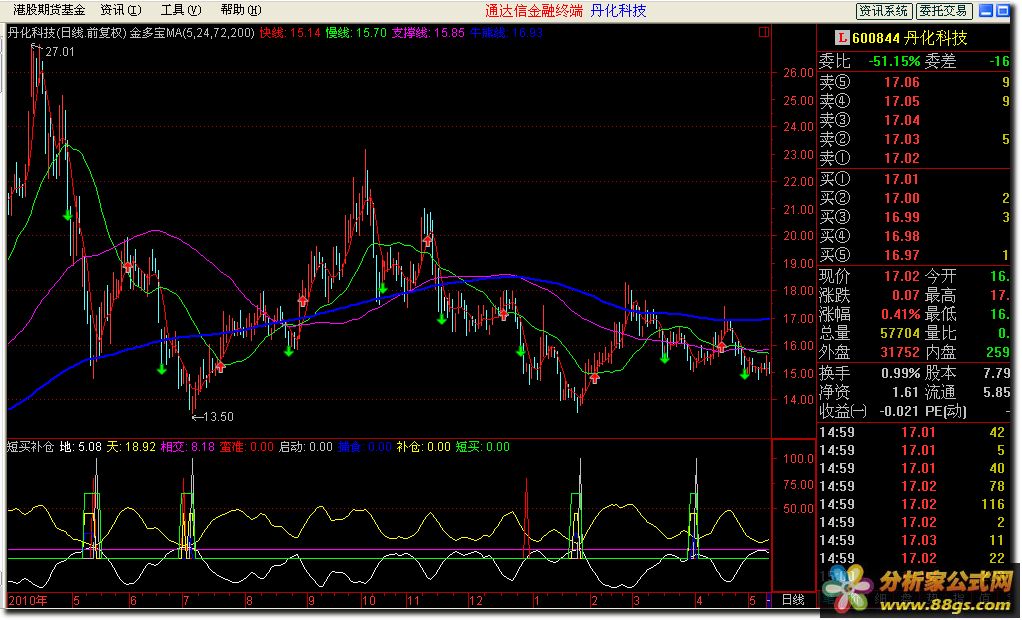Select the 买④ 16.98 bid row
This screenshot has height=620, width=1022.
(914, 236)
